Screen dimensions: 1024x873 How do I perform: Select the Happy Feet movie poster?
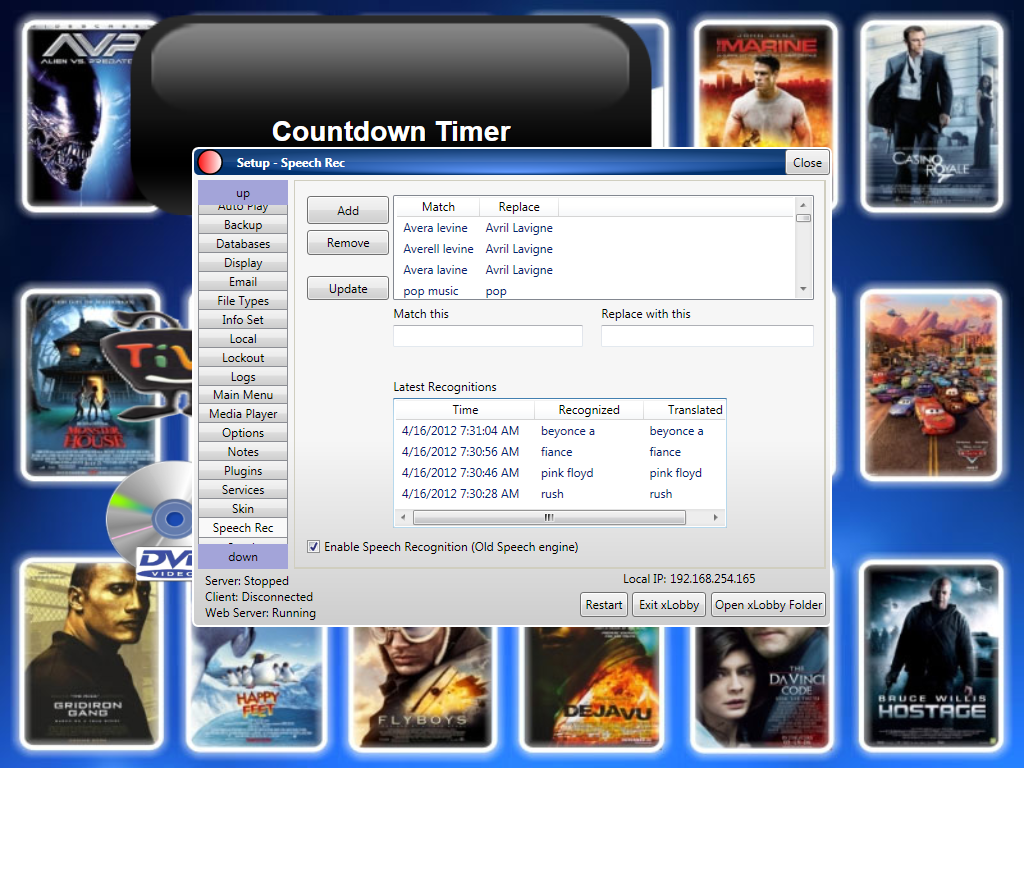[257, 688]
